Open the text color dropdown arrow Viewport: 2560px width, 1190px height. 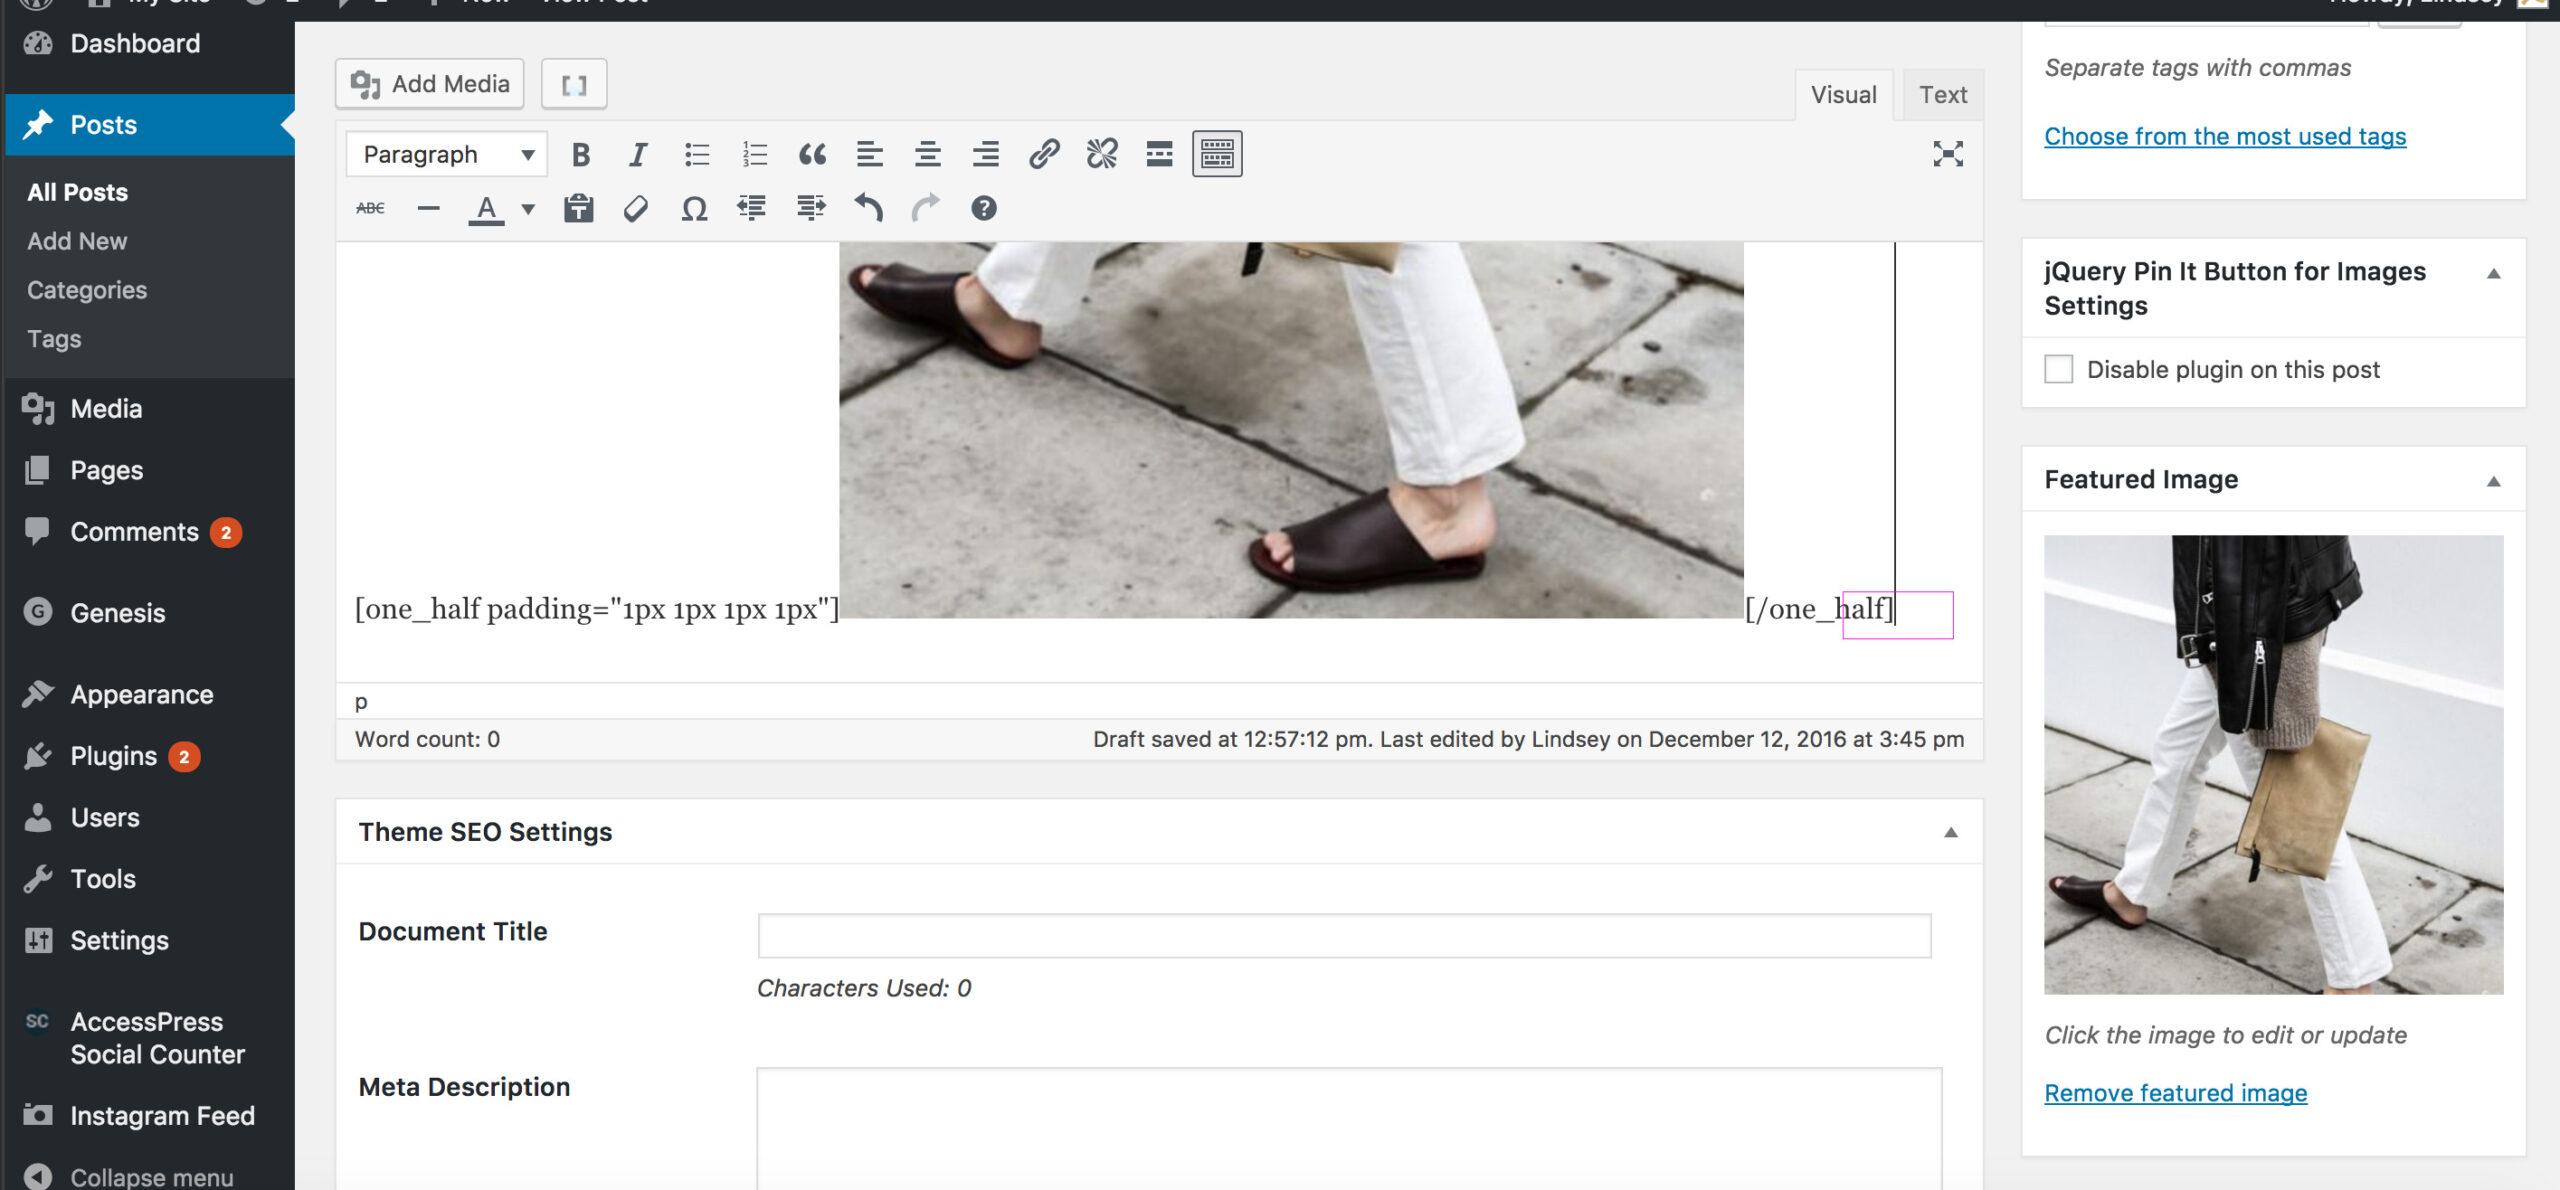pyautogui.click(x=528, y=208)
